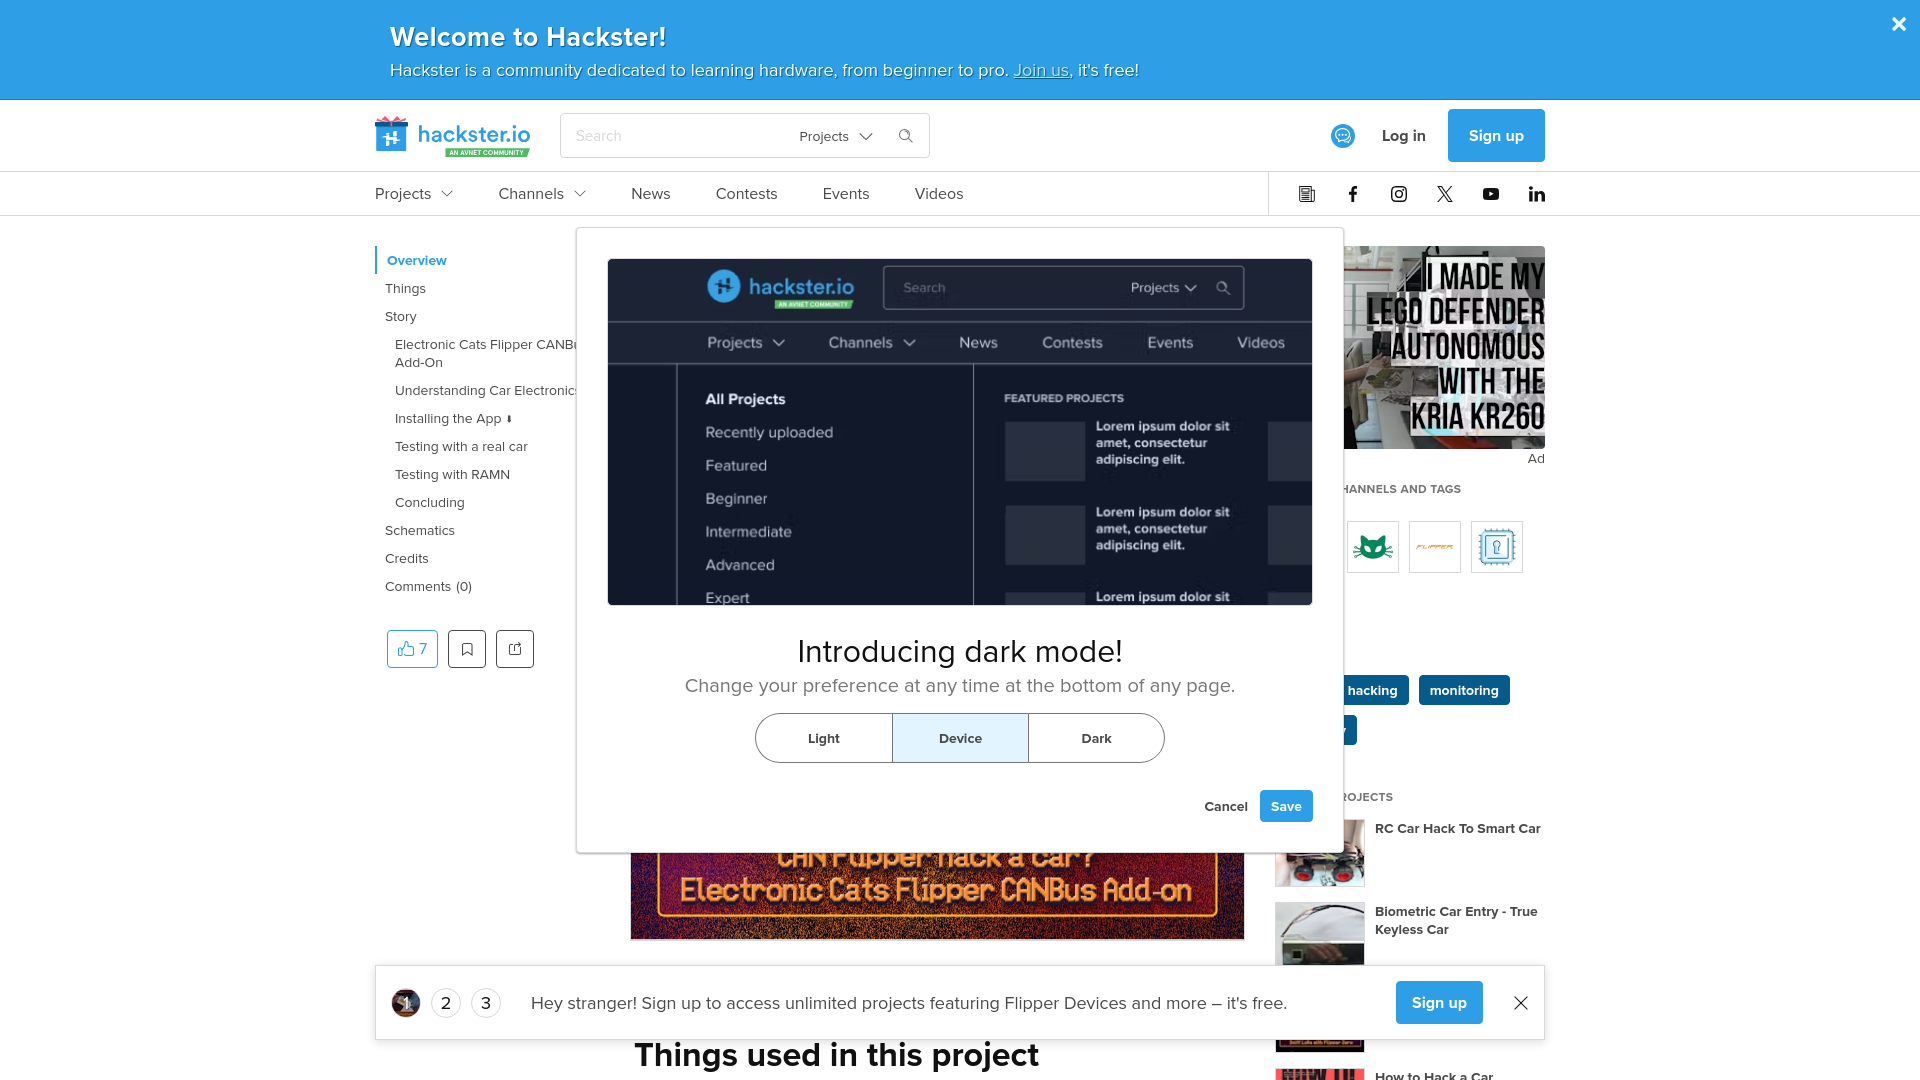Expand the Projects nav menu
This screenshot has height=1080, width=1920.
point(414,194)
